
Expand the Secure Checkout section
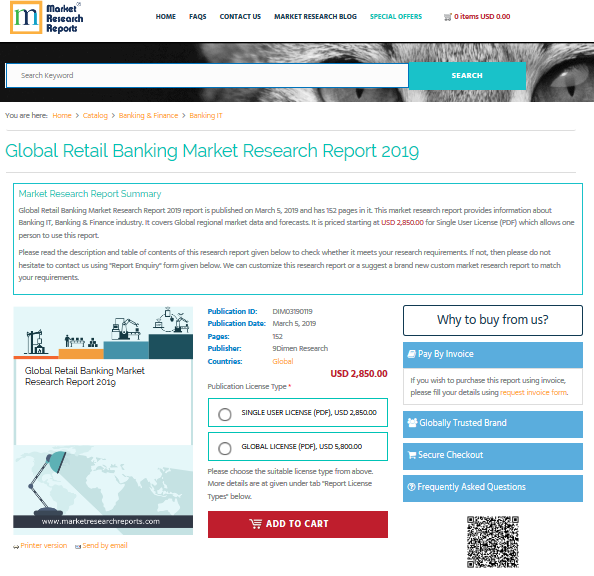(493, 456)
